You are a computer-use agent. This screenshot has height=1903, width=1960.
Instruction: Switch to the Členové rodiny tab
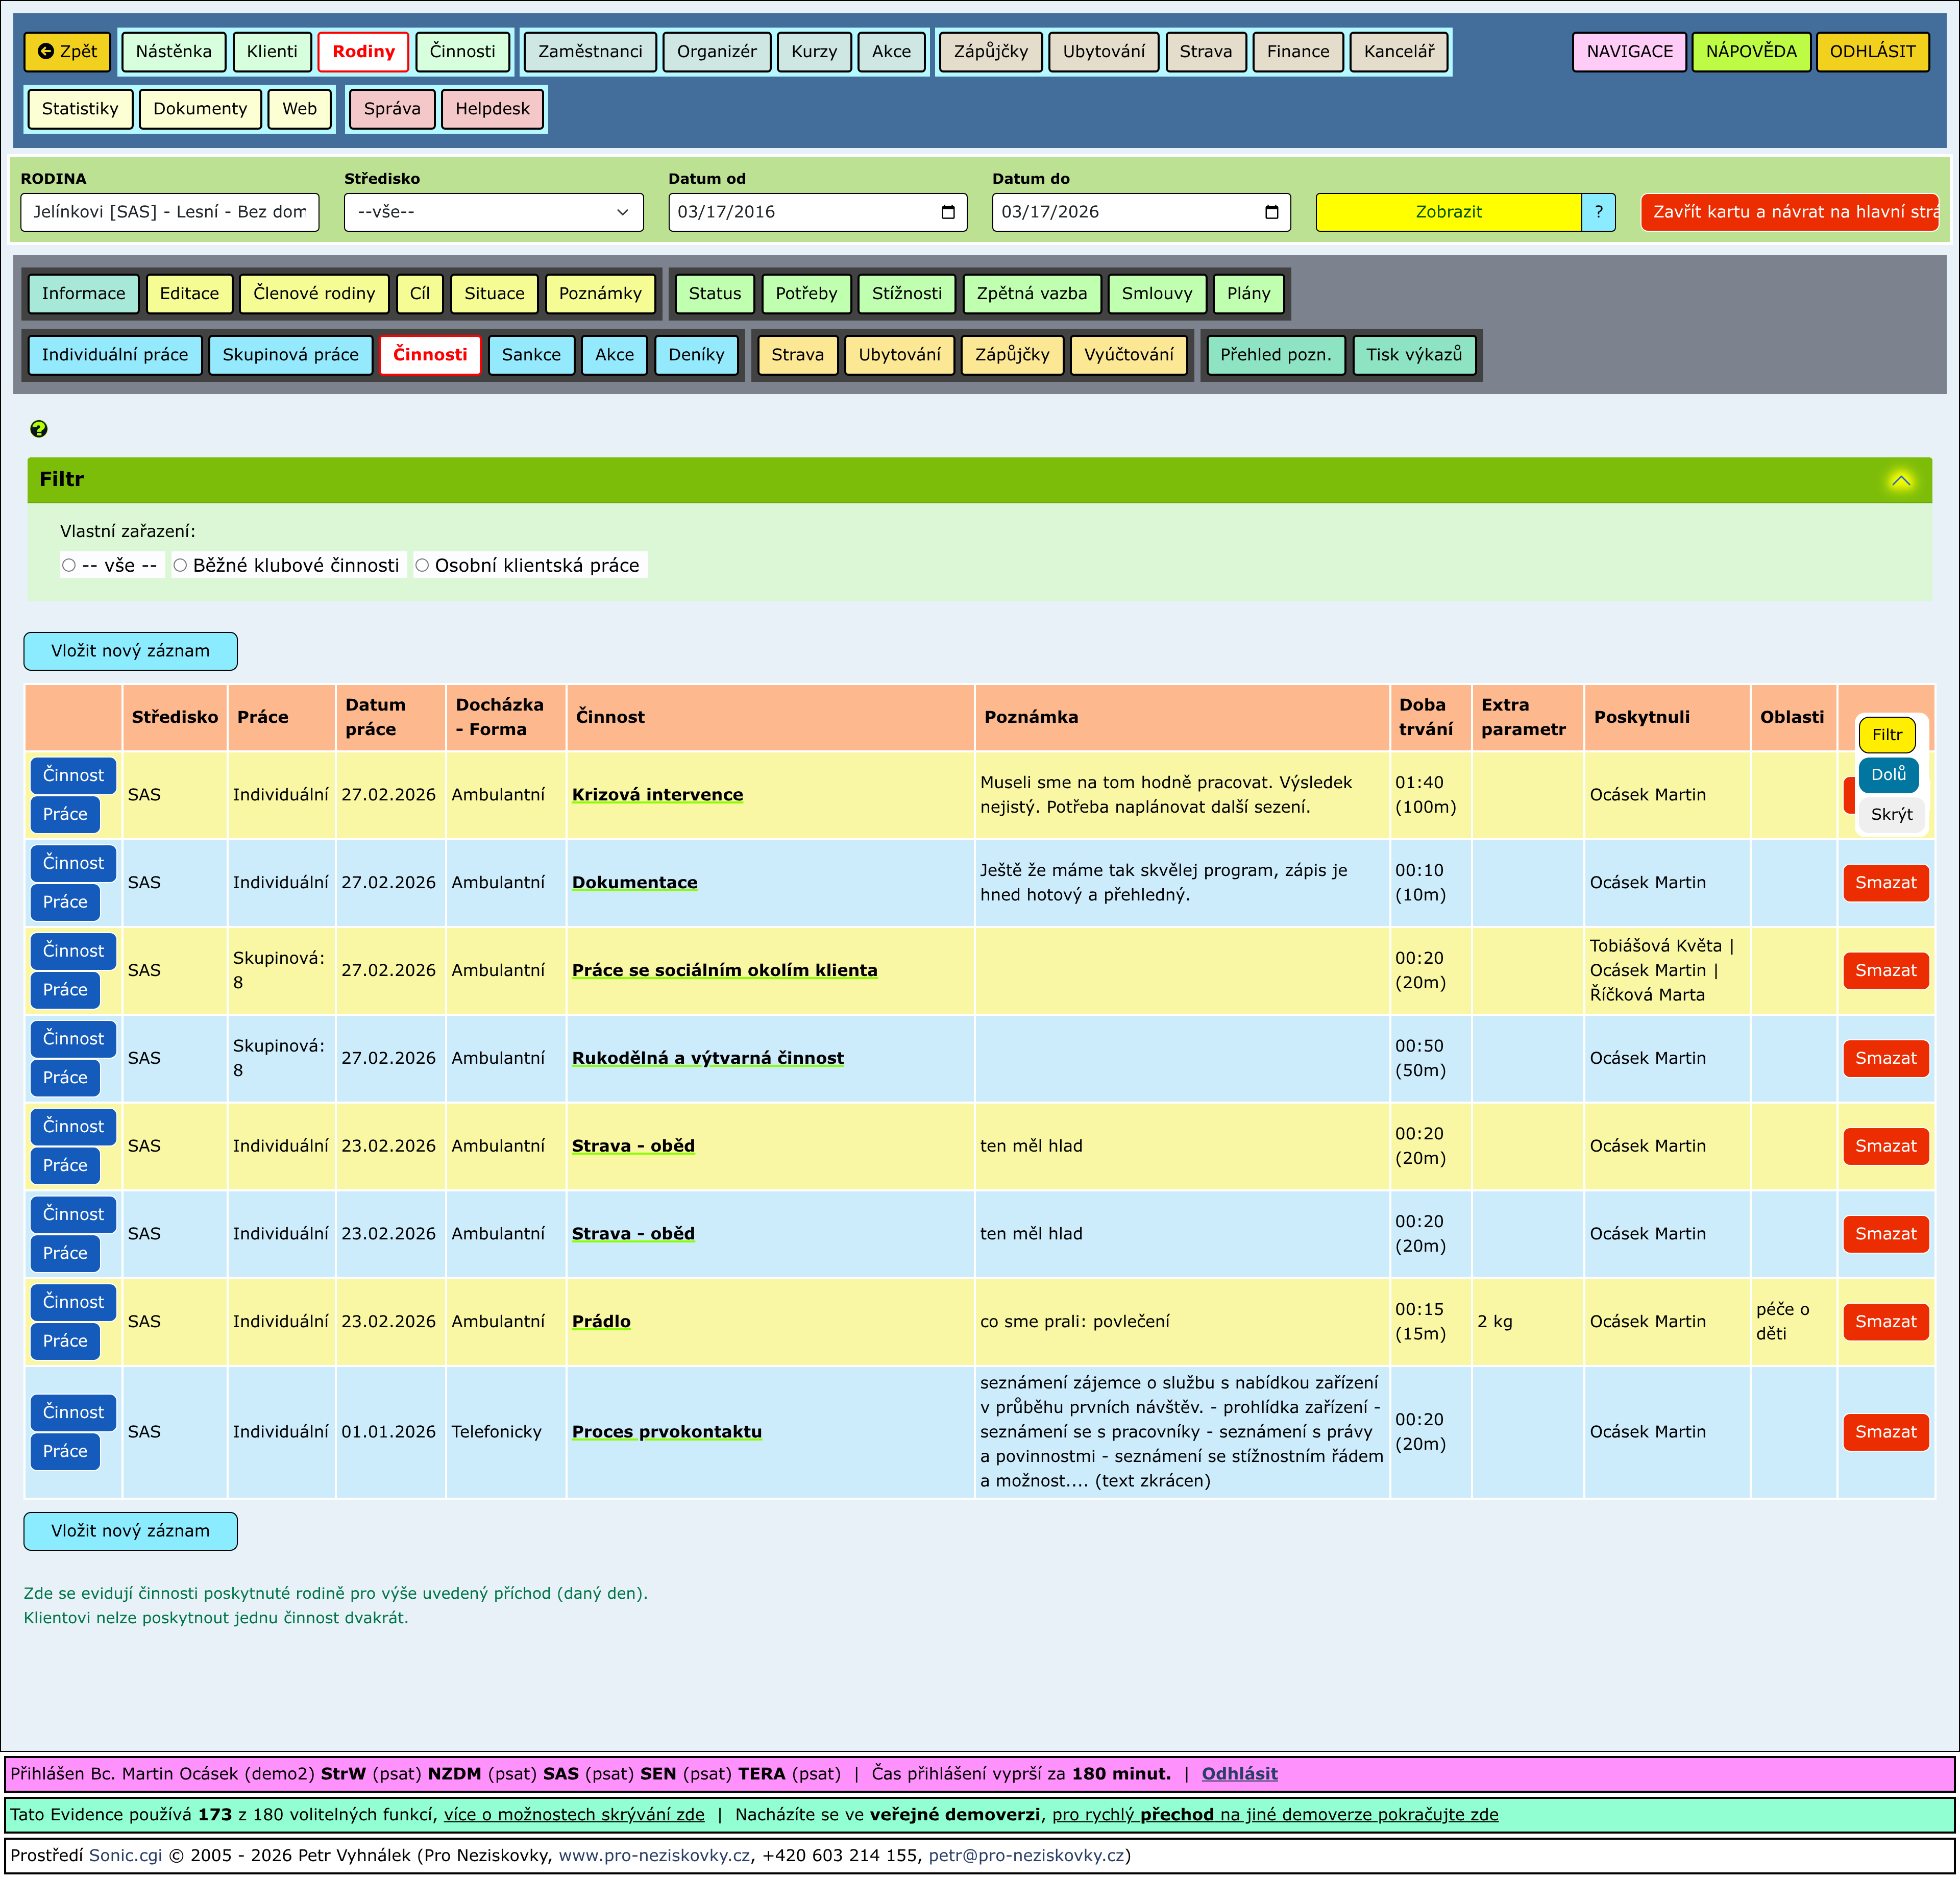tap(314, 294)
